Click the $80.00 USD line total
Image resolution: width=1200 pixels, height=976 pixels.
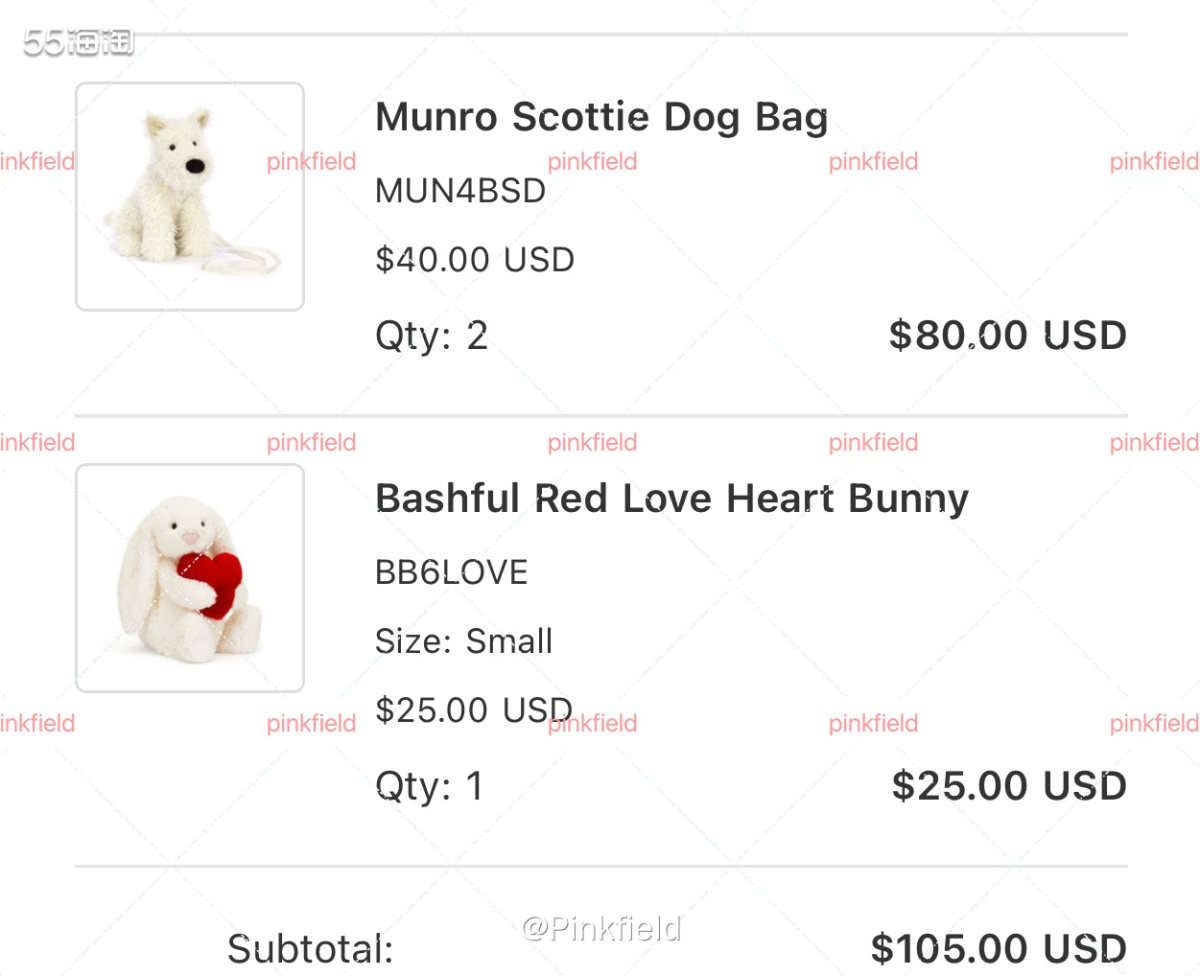tap(1007, 336)
